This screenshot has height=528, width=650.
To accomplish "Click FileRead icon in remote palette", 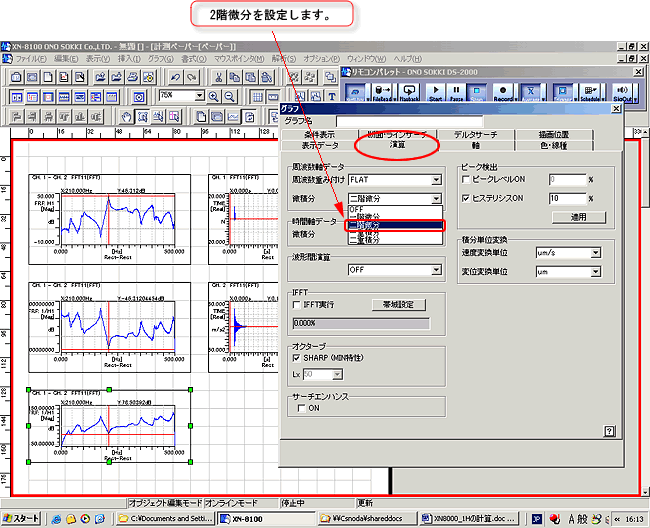I will click(381, 93).
